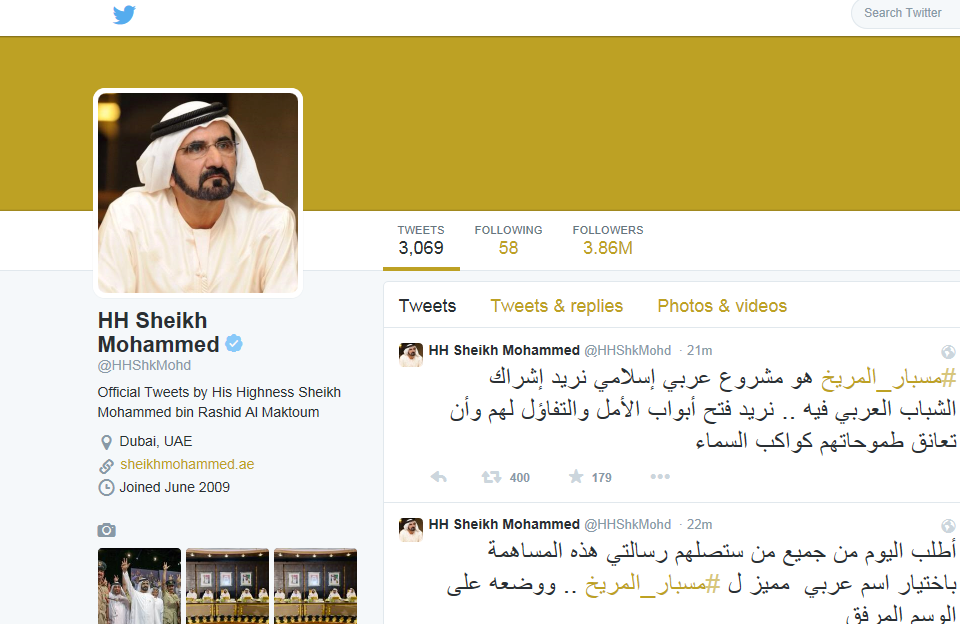Image resolution: width=960 pixels, height=624 pixels.
Task: Open the Tweets & replies tab
Action: [557, 306]
